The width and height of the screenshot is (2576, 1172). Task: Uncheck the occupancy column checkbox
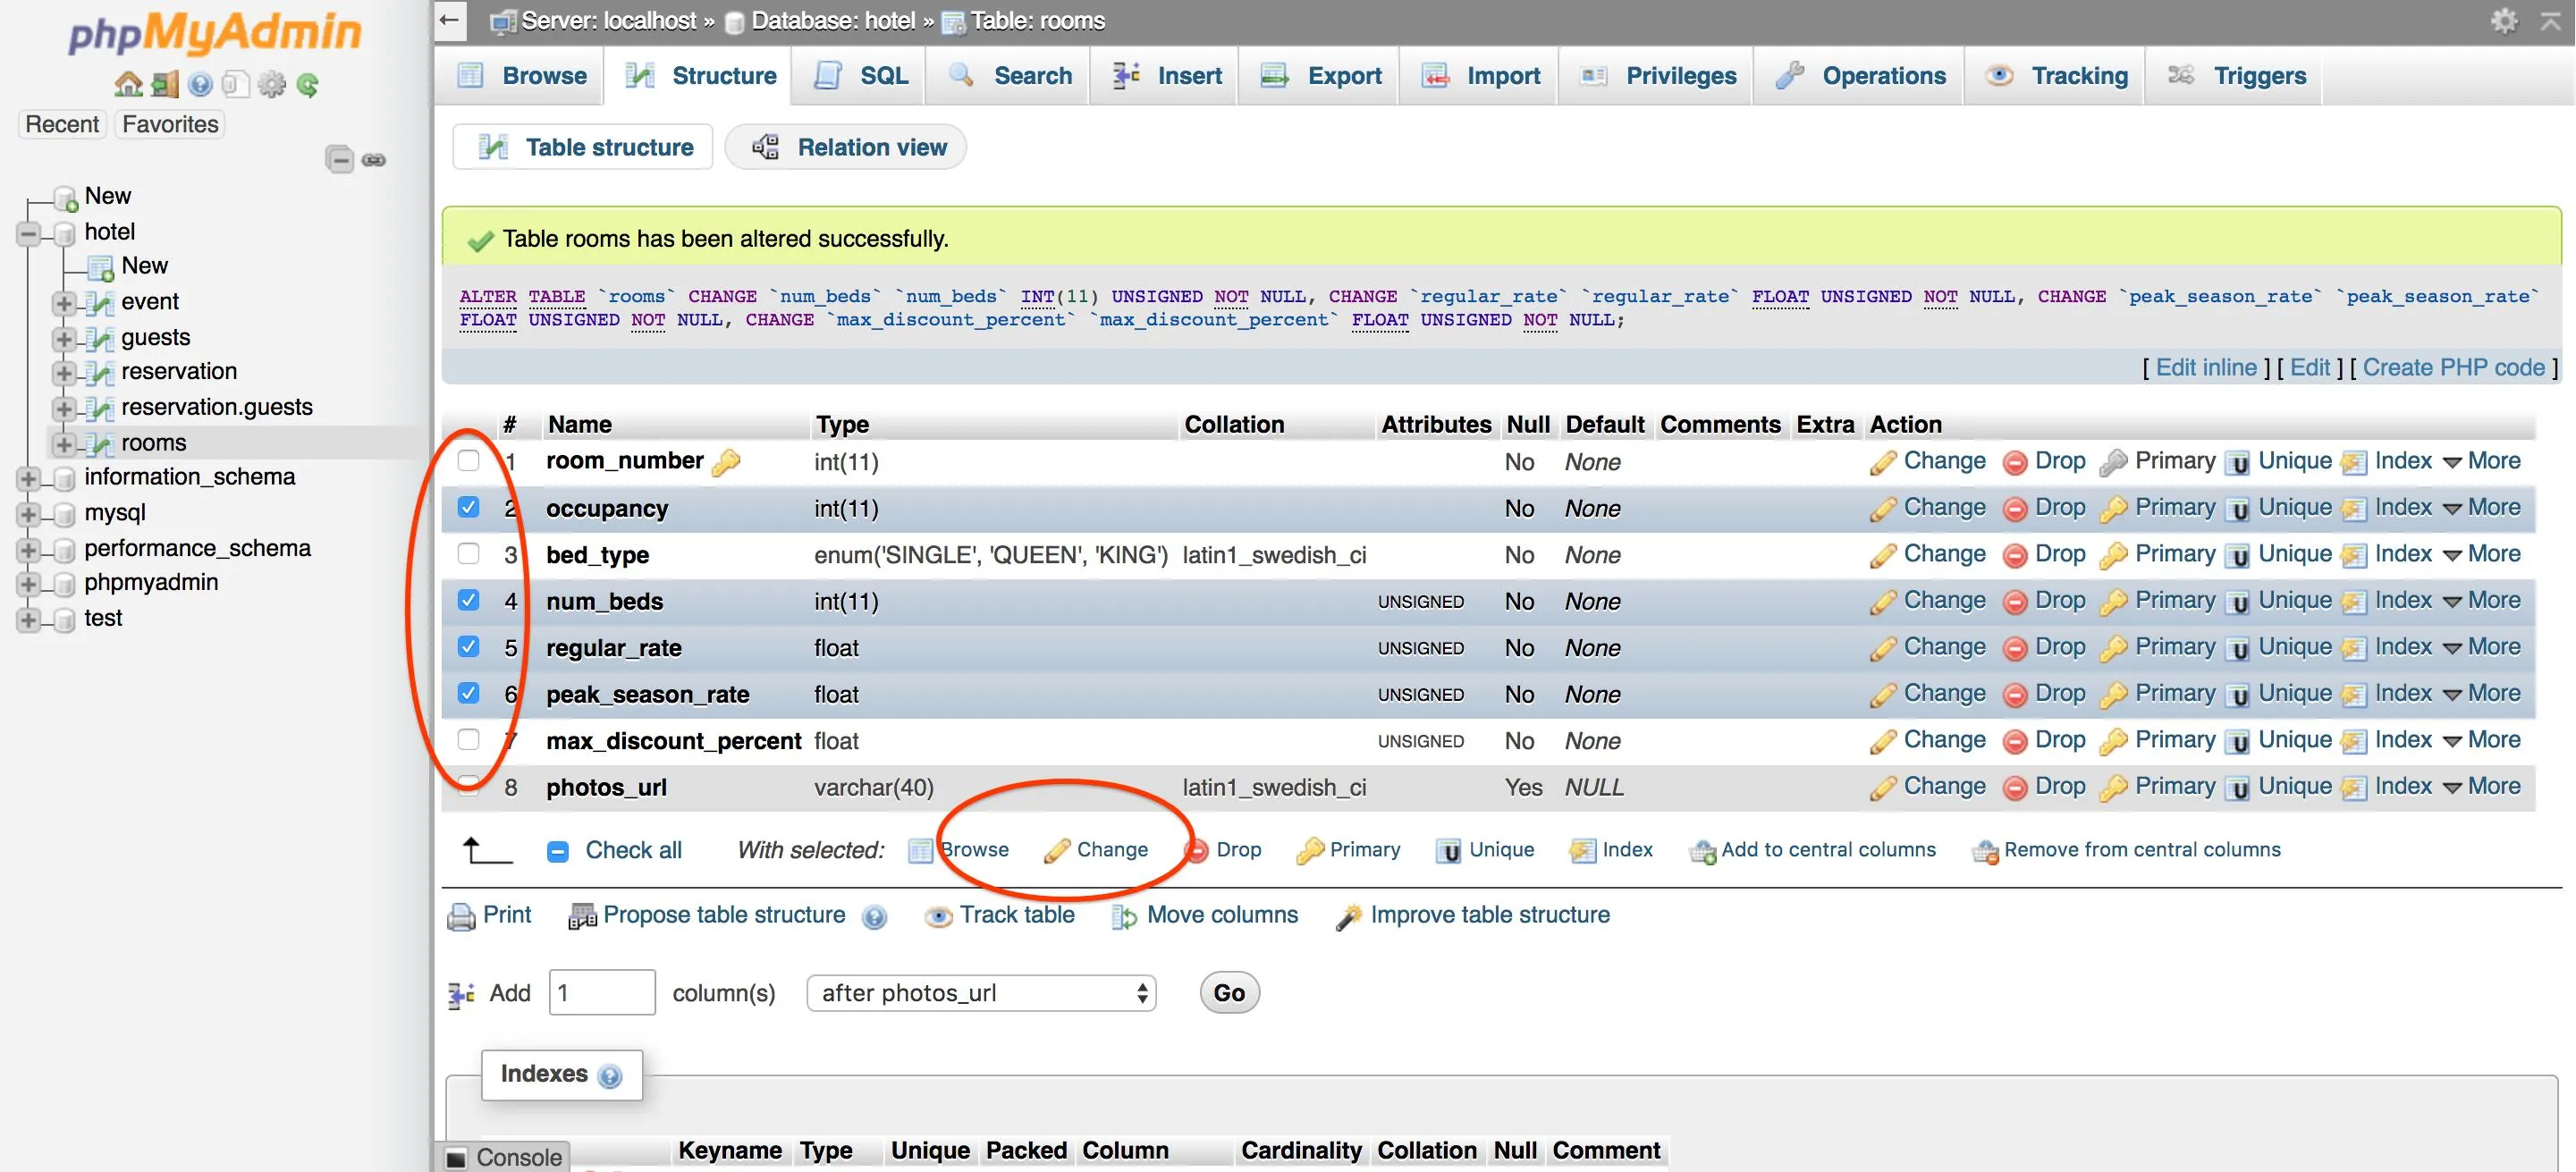(468, 507)
